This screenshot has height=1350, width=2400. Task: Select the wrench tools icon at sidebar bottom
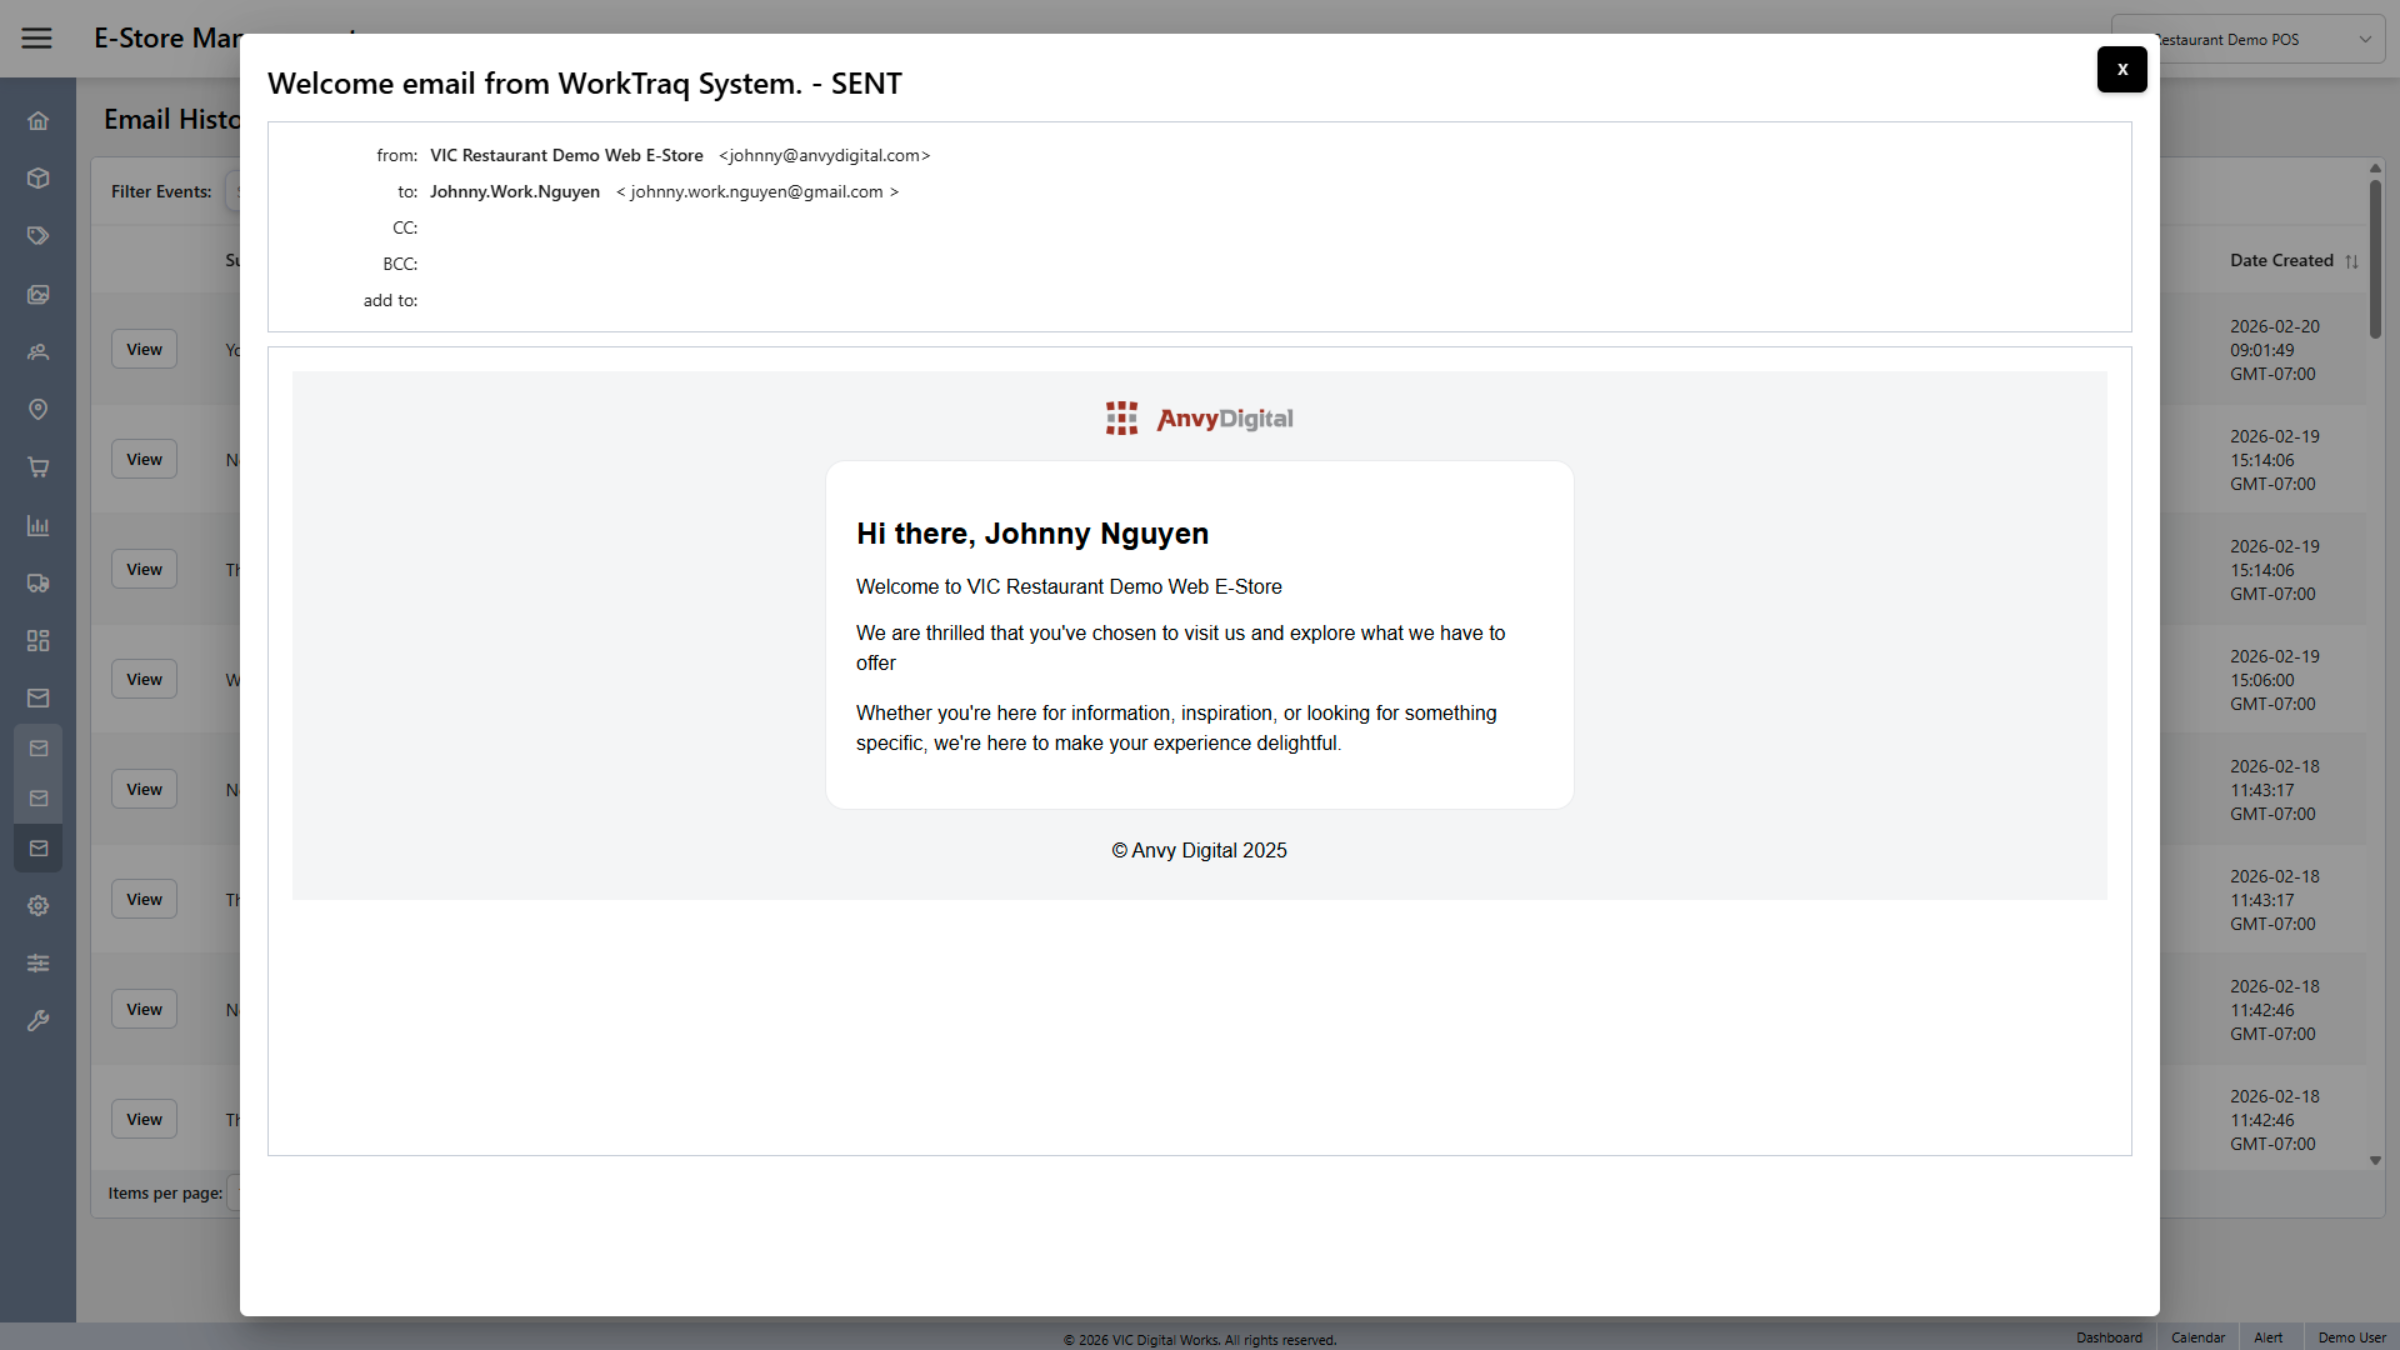click(x=38, y=1020)
